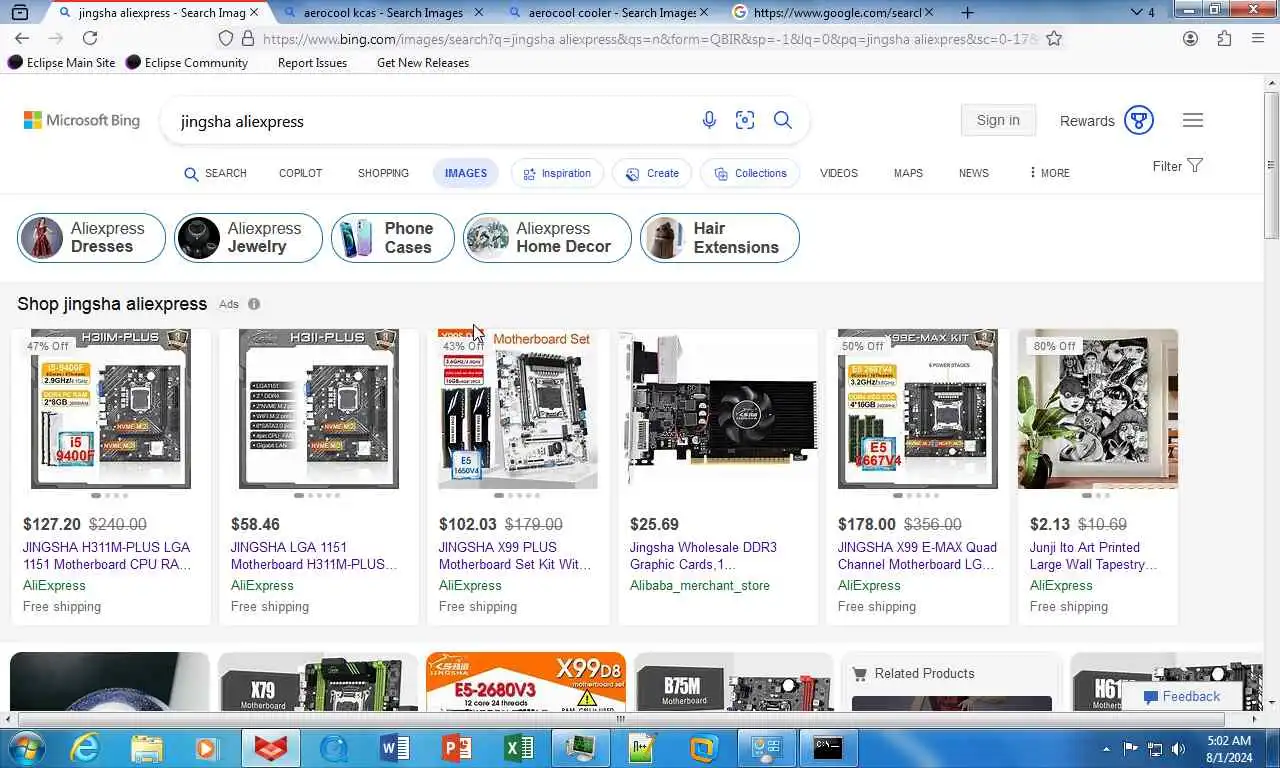
Task: Close the jingsha aliexpress tab
Action: 253,12
